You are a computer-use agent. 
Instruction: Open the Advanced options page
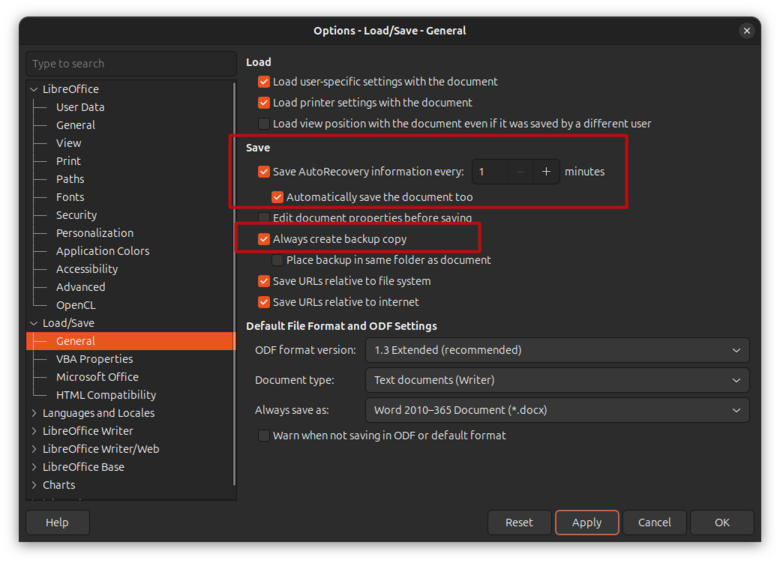pyautogui.click(x=81, y=287)
